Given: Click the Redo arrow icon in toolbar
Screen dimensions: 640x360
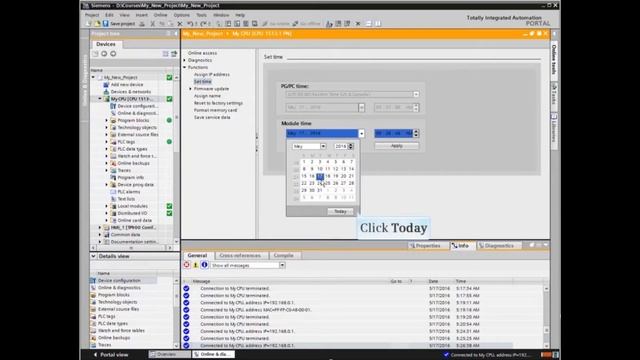Looking at the screenshot, I should (x=203, y=24).
